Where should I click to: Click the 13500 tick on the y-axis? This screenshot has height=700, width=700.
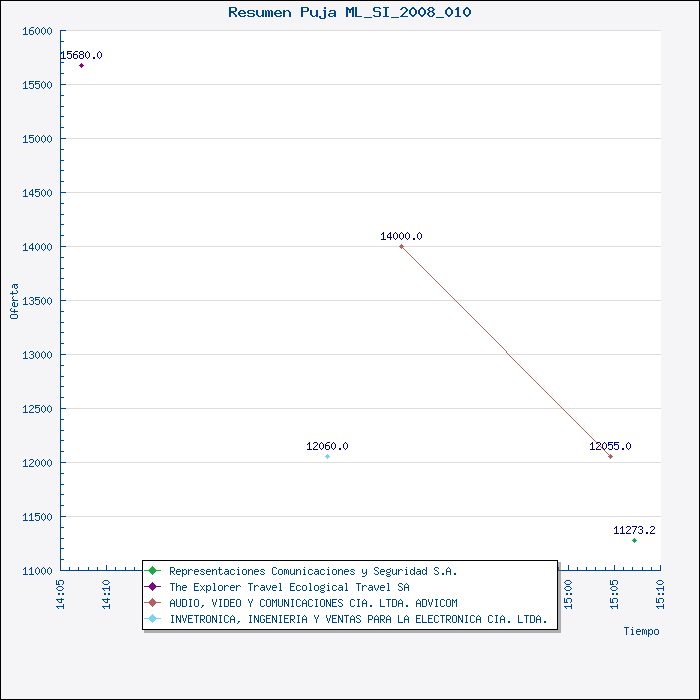(x=36, y=301)
